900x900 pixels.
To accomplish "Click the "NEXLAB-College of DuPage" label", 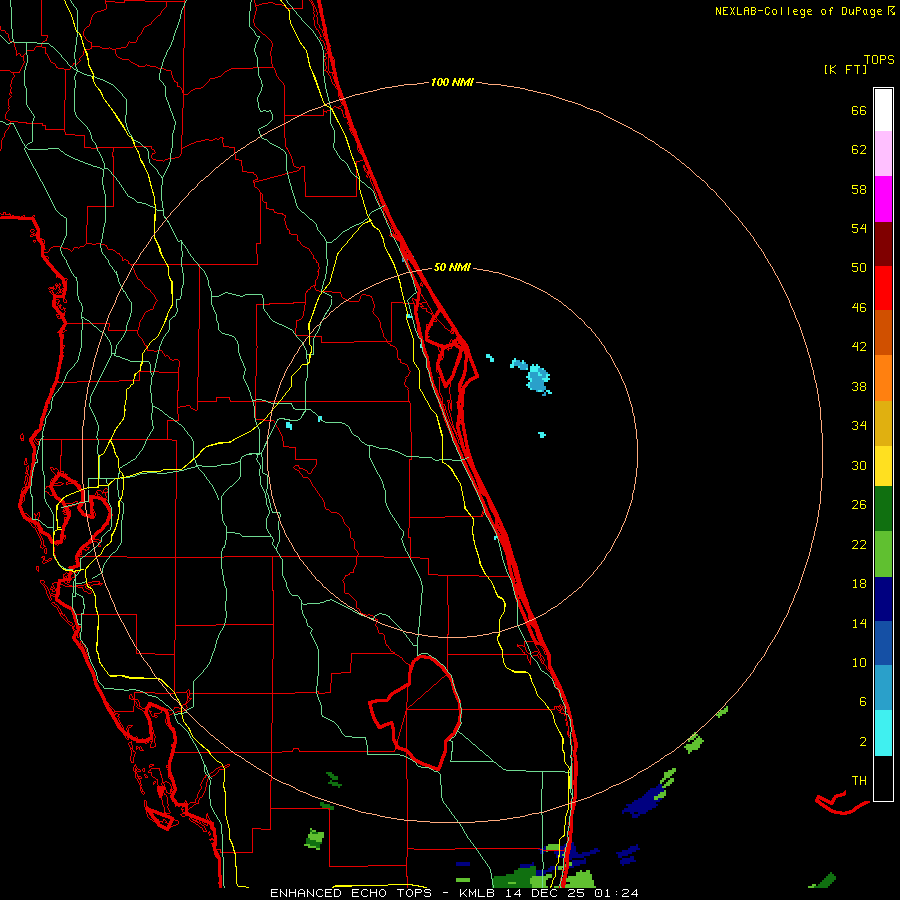I will point(798,11).
